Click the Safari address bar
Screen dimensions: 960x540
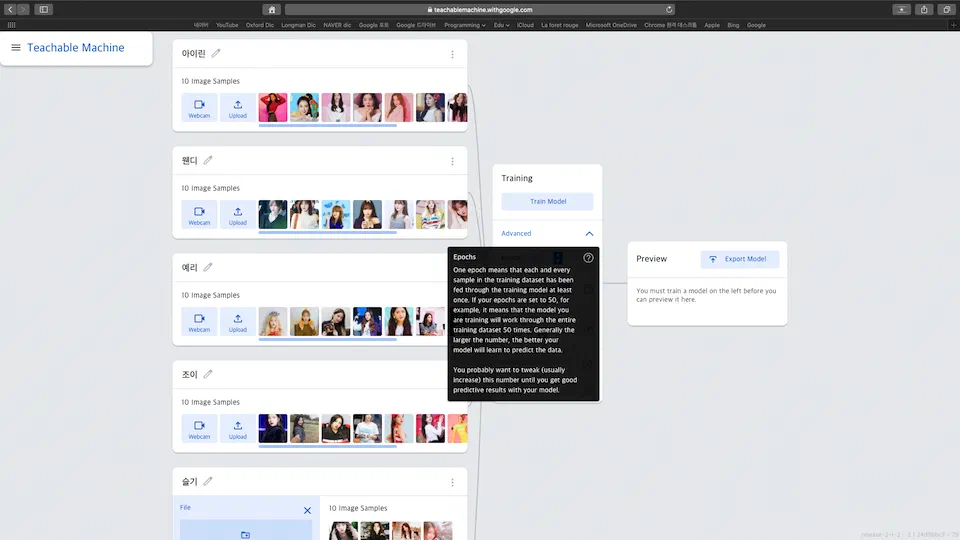coord(479,9)
